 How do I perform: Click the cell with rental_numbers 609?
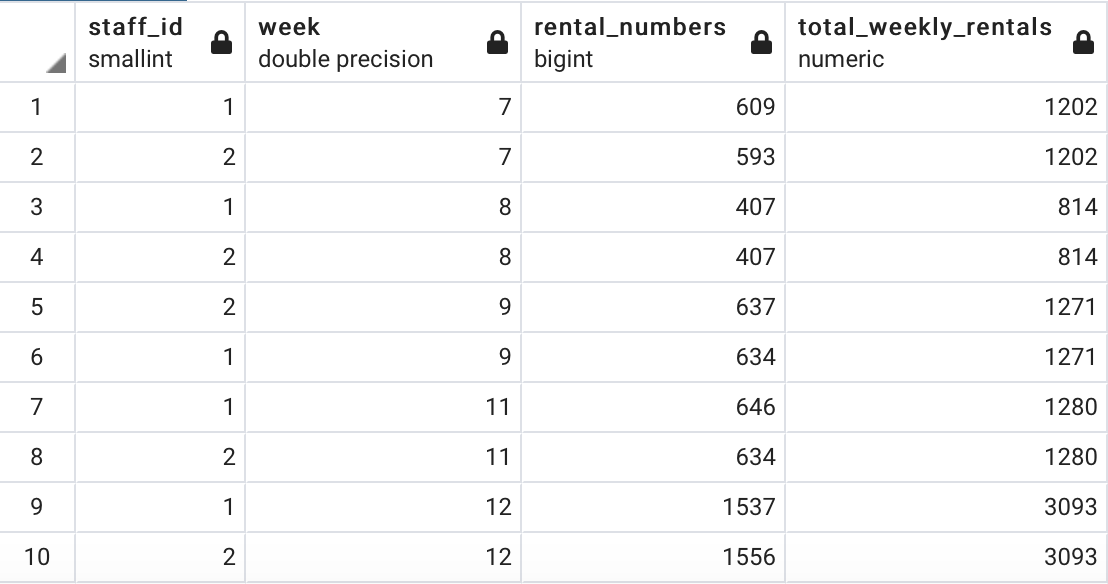coord(653,107)
